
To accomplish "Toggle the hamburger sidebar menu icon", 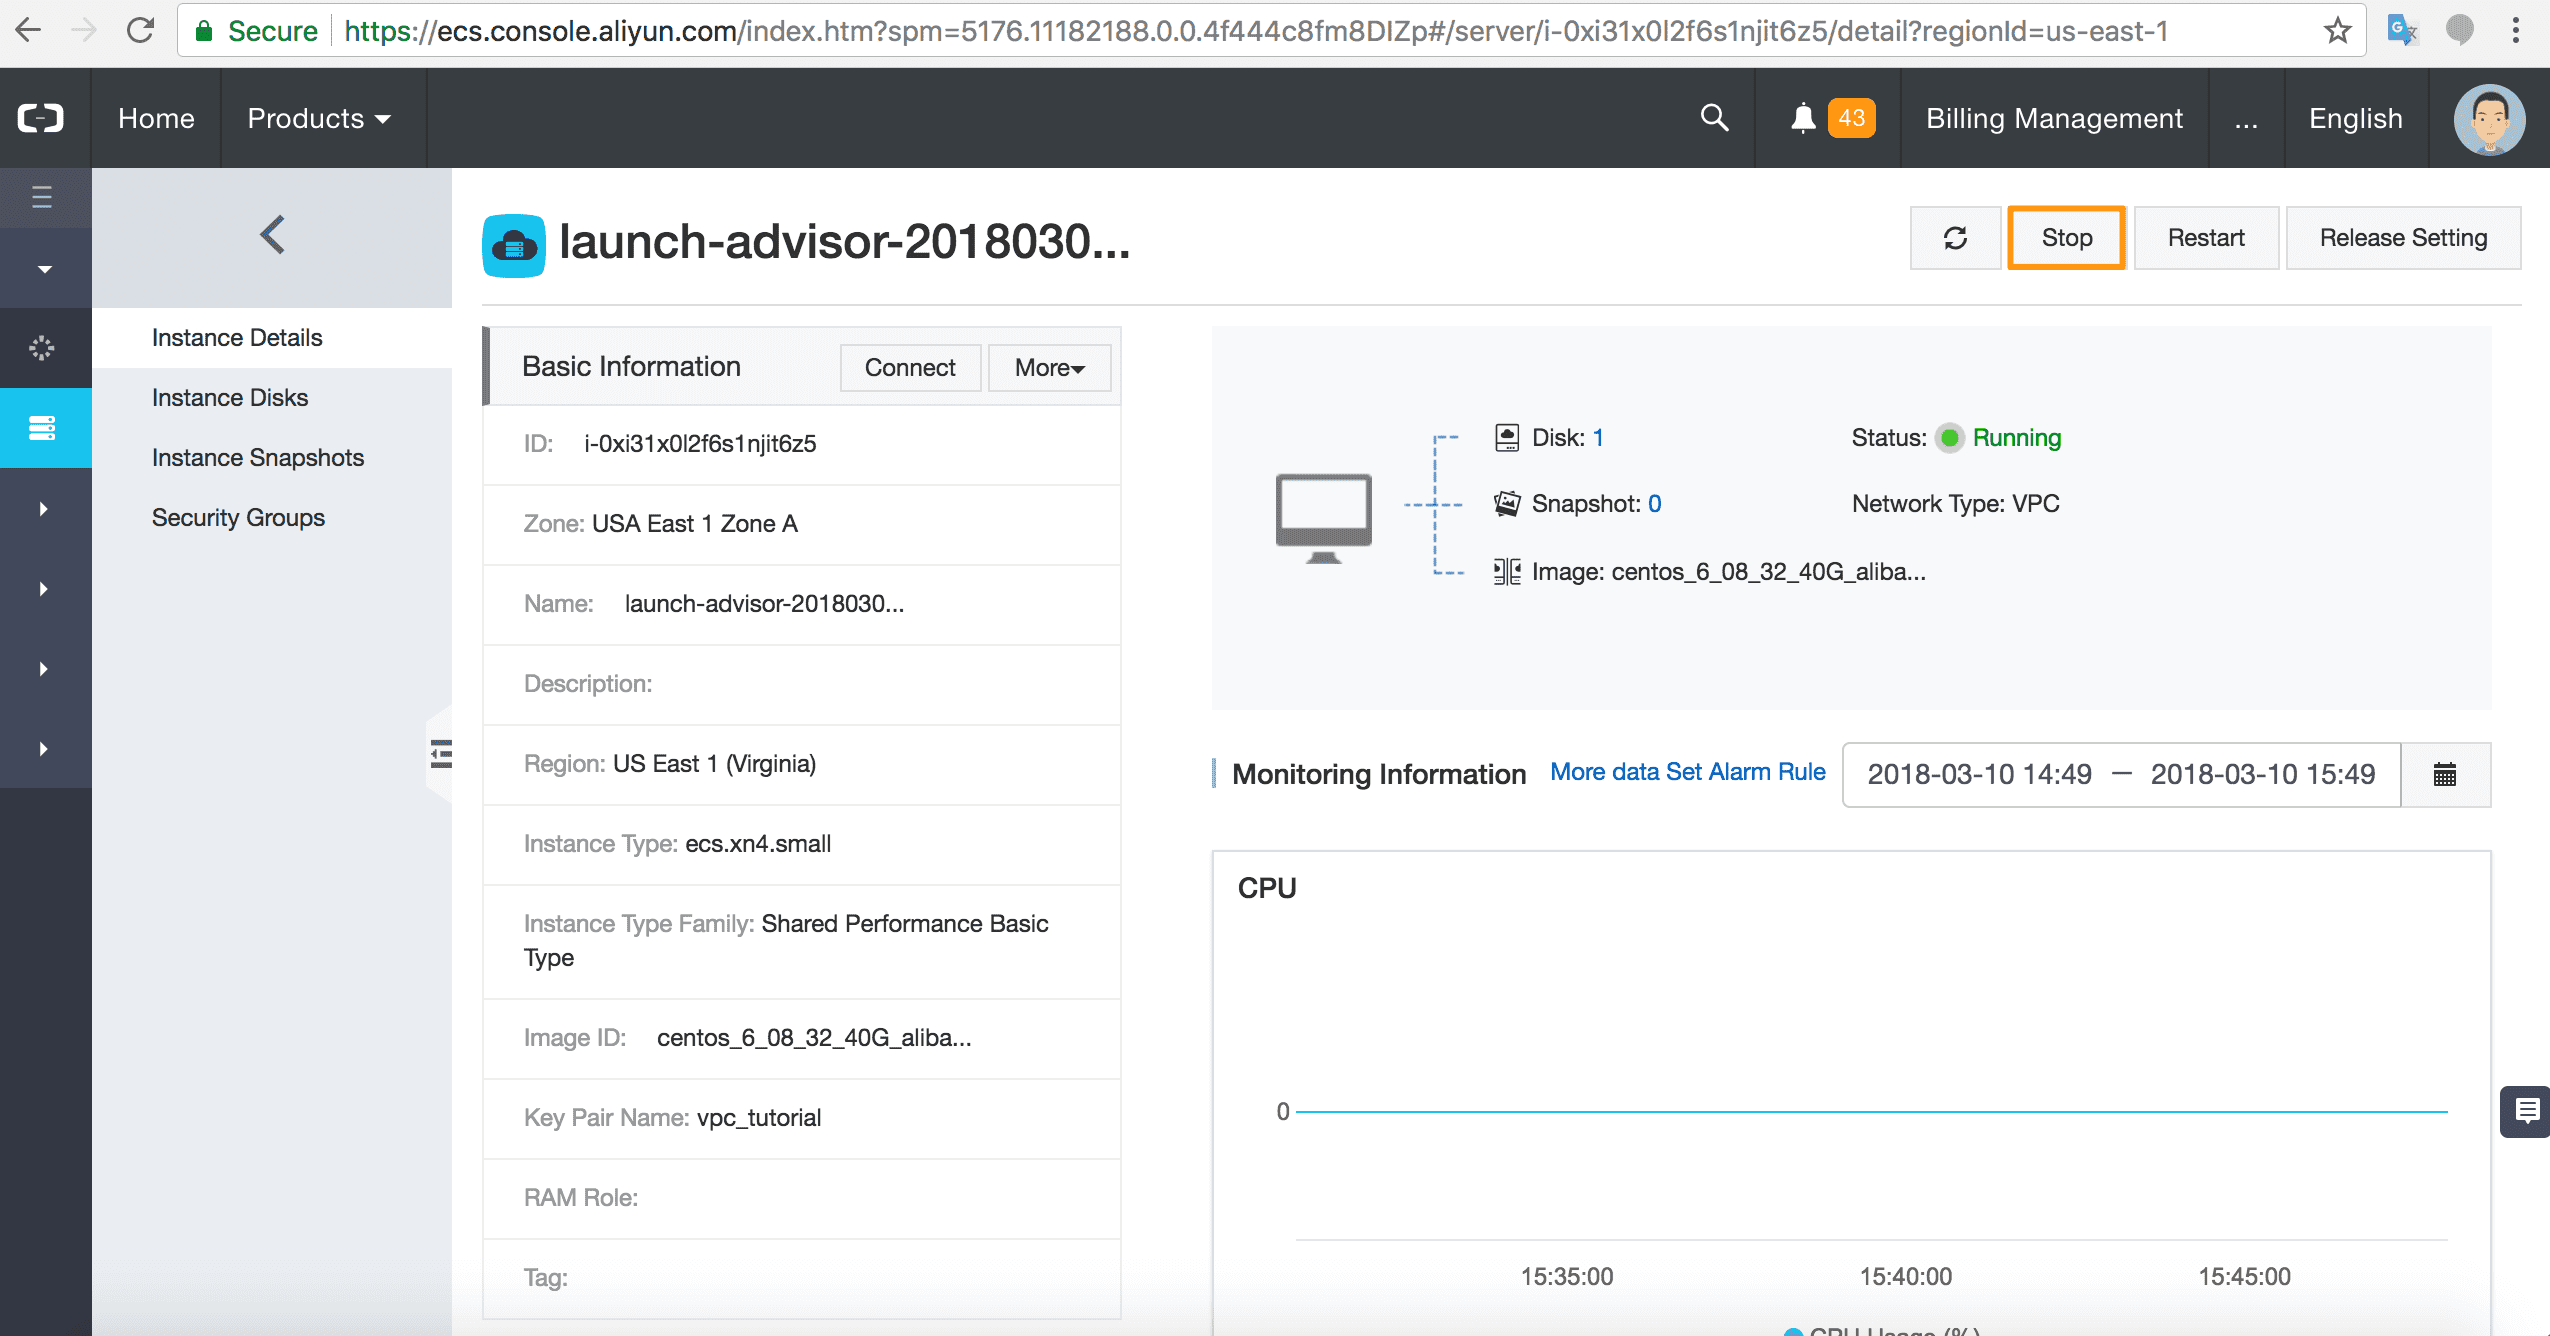I will coord(42,197).
